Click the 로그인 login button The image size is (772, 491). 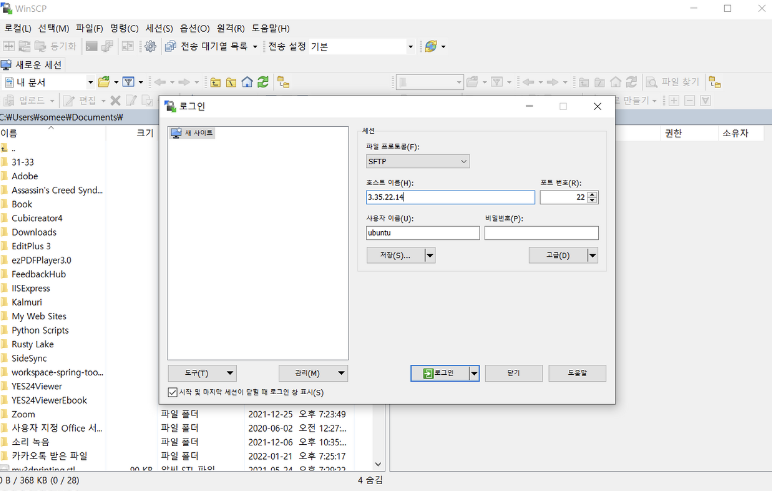(x=439, y=373)
